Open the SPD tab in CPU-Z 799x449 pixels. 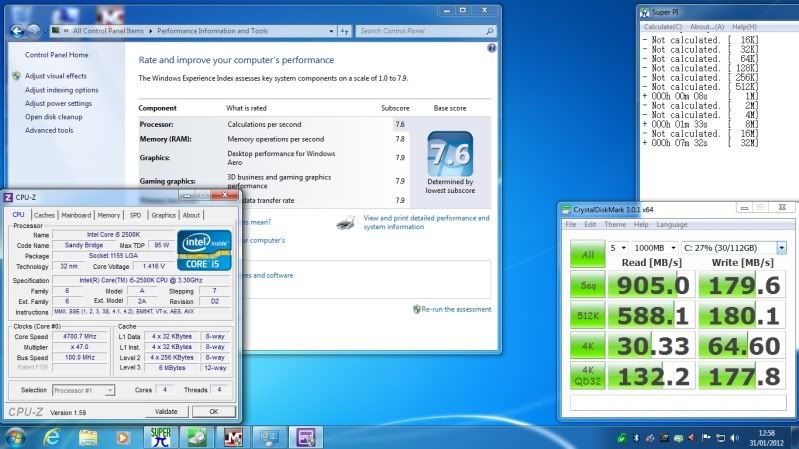(x=136, y=214)
